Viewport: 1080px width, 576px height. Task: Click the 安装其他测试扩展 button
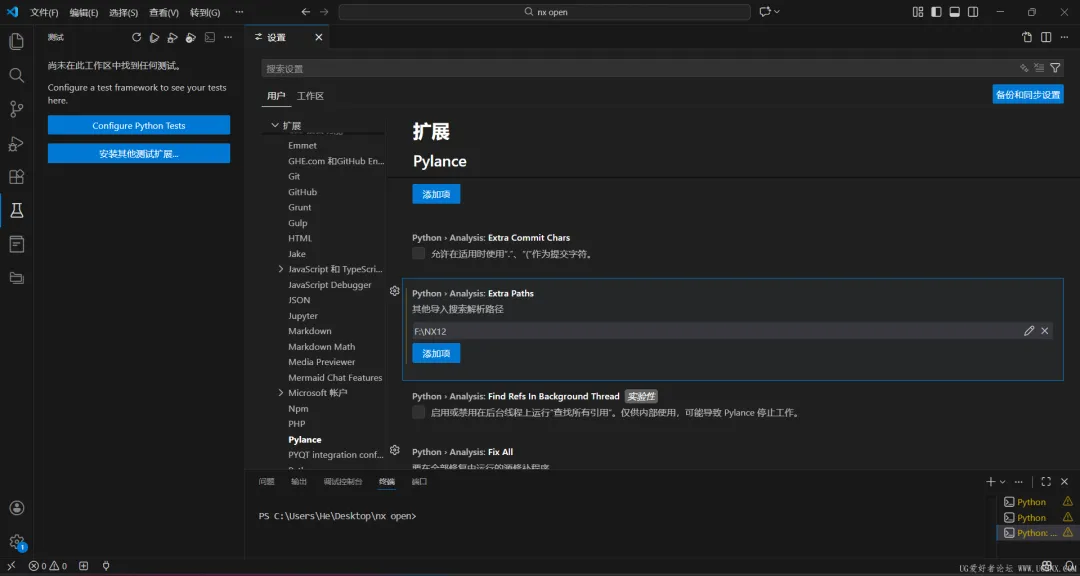point(138,154)
